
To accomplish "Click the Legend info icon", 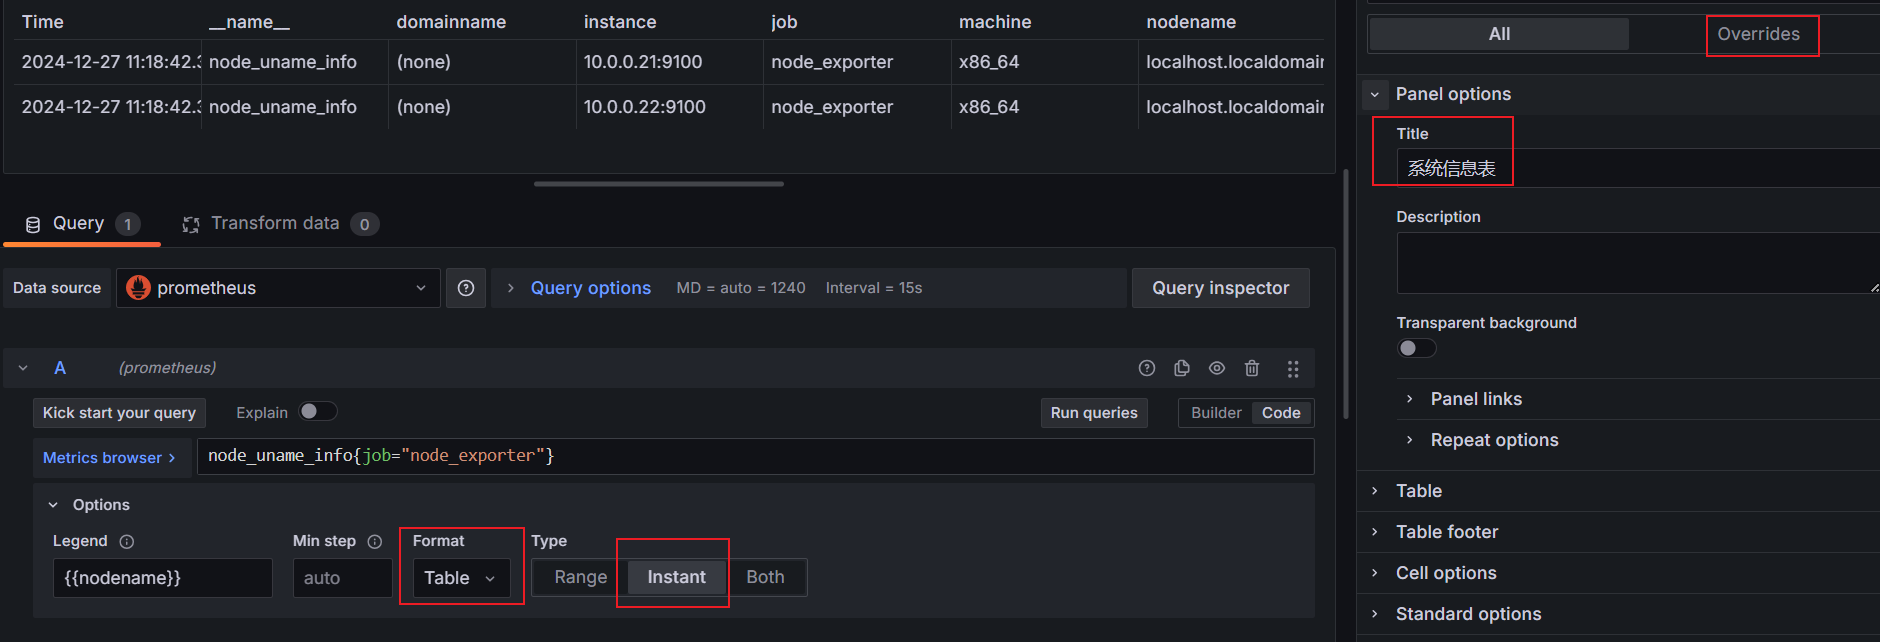I will 127,542.
